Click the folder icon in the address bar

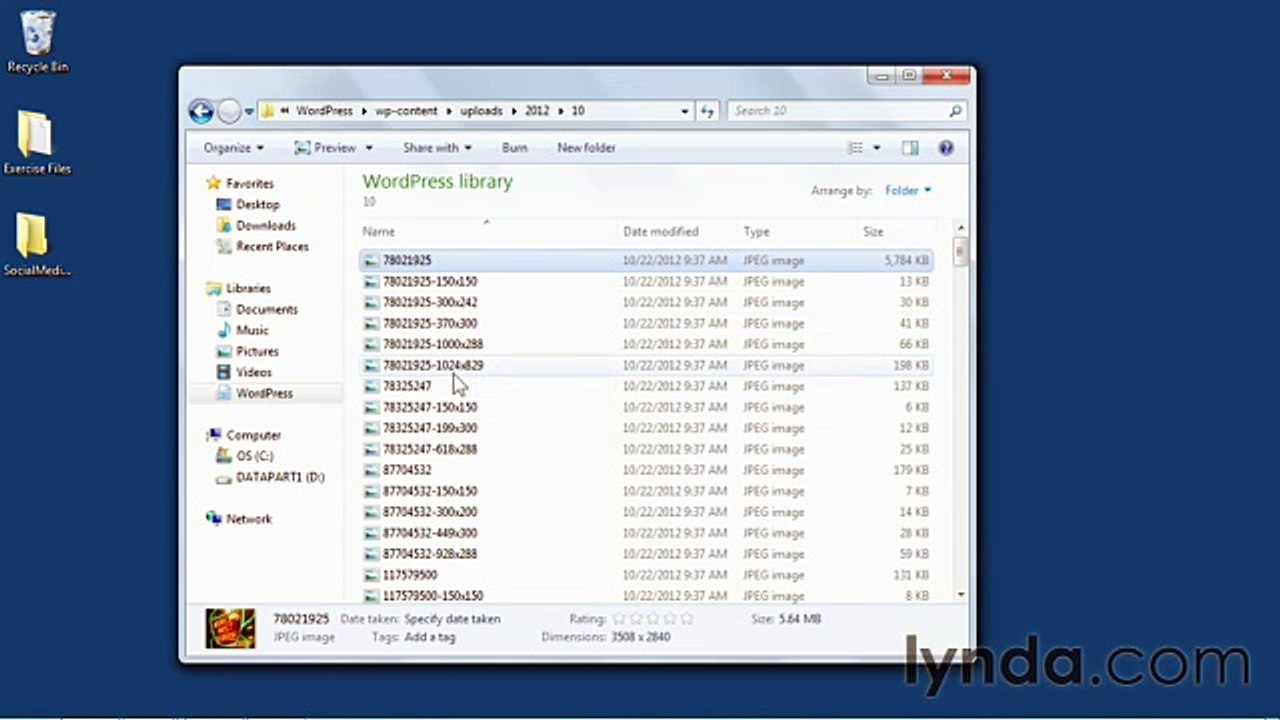coord(268,111)
